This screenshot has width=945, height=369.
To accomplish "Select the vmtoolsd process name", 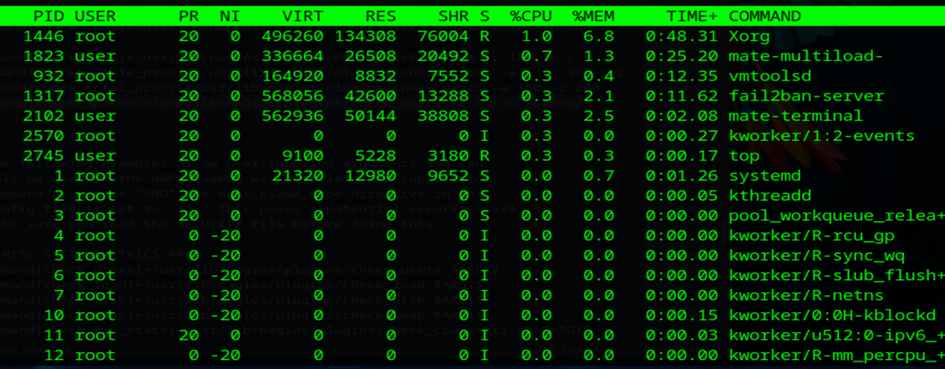I will (x=770, y=76).
